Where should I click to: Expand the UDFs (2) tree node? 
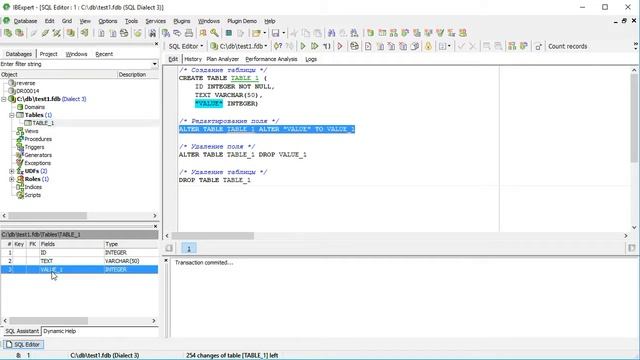click(x=12, y=171)
